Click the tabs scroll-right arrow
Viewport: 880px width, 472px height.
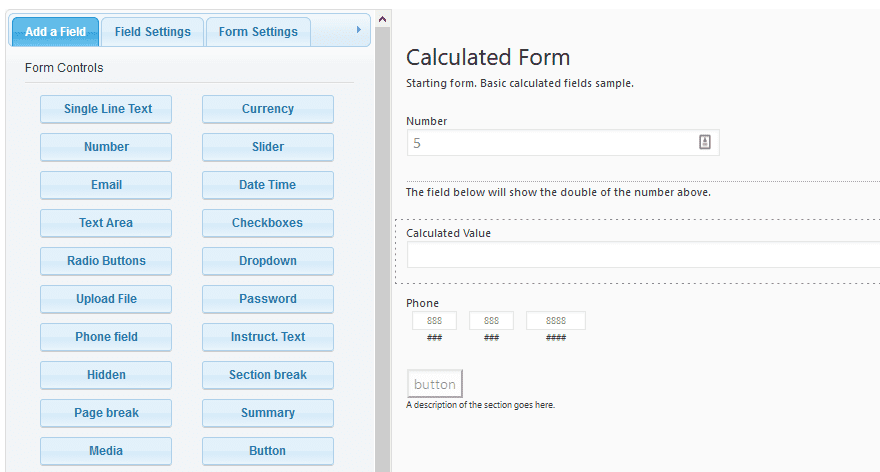click(359, 30)
